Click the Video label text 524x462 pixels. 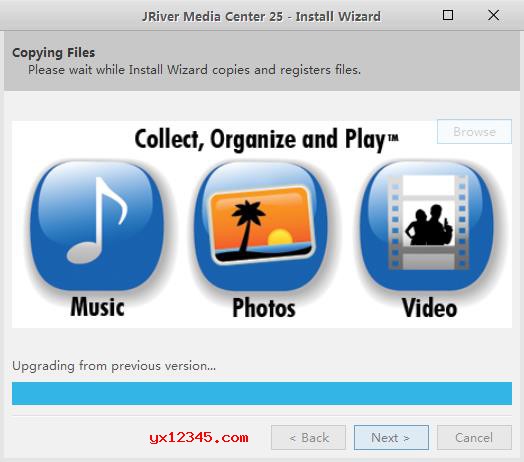(x=429, y=308)
